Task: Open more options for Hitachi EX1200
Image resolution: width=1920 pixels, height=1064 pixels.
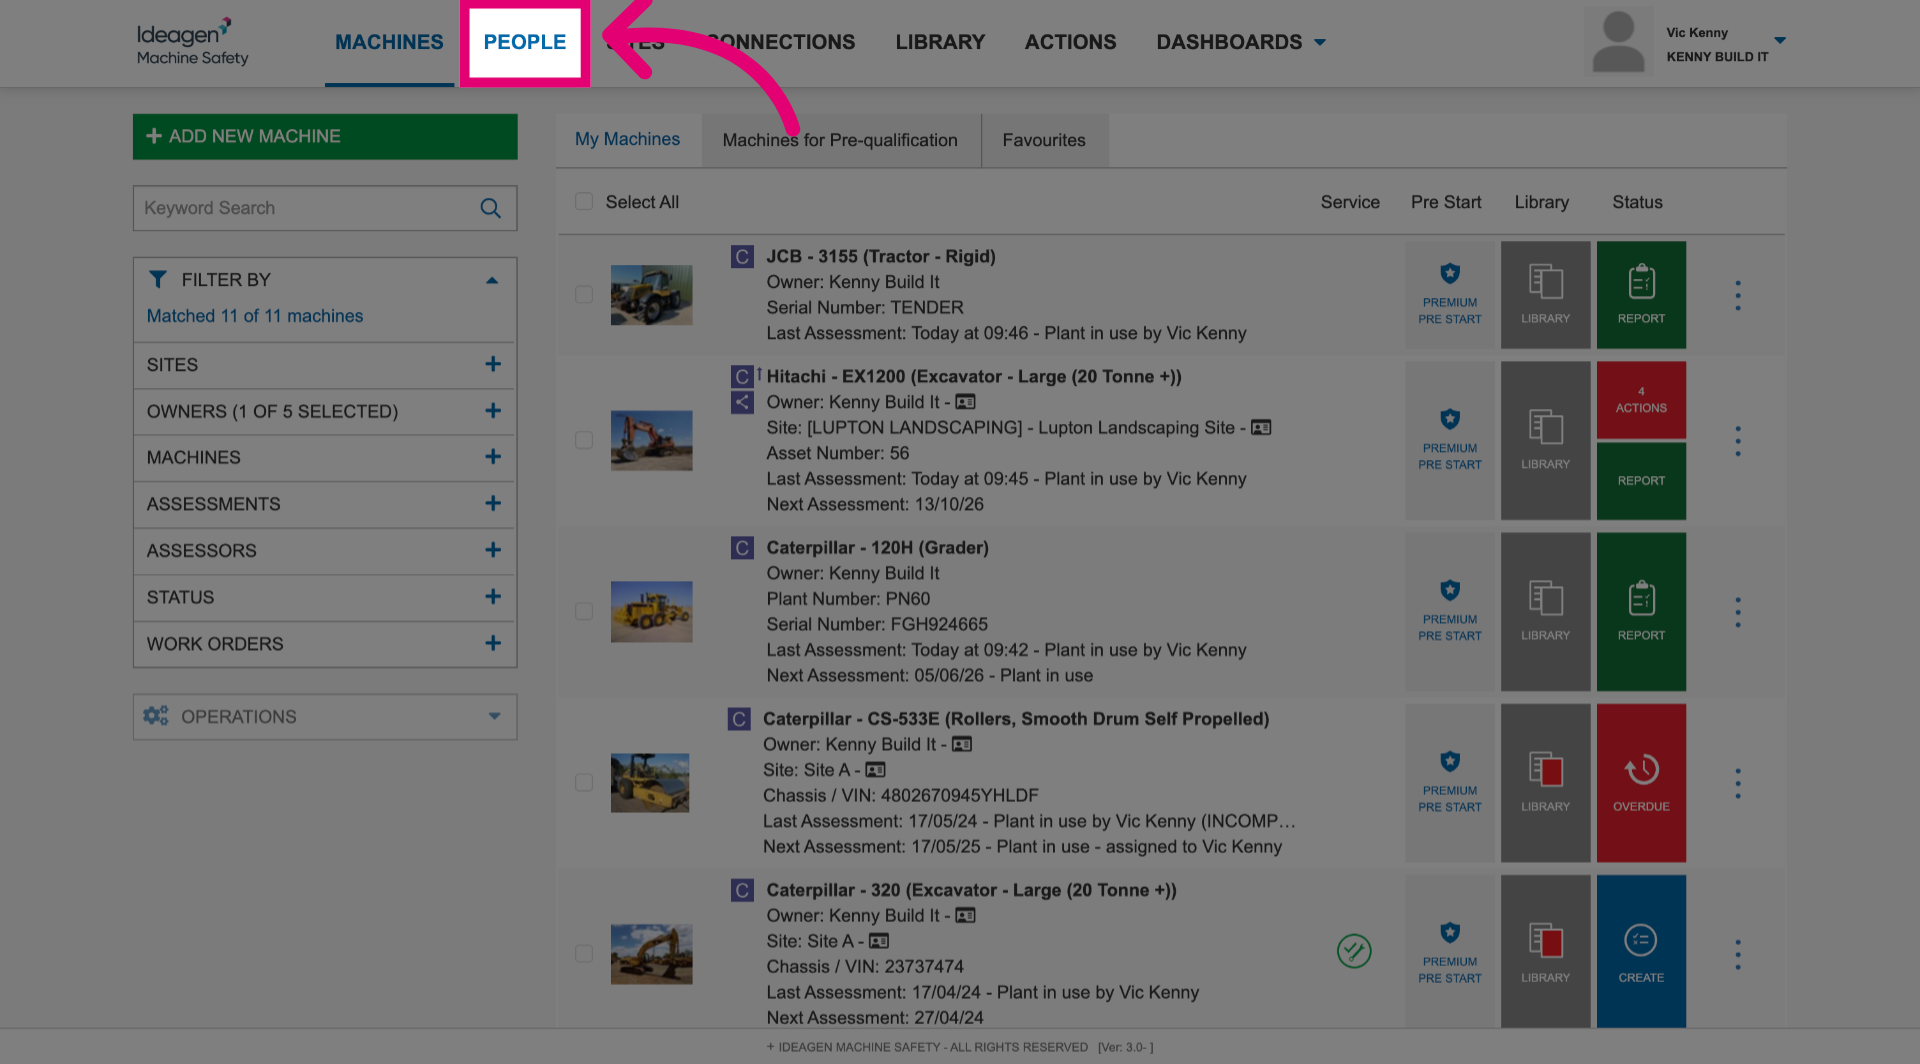Action: click(x=1738, y=441)
